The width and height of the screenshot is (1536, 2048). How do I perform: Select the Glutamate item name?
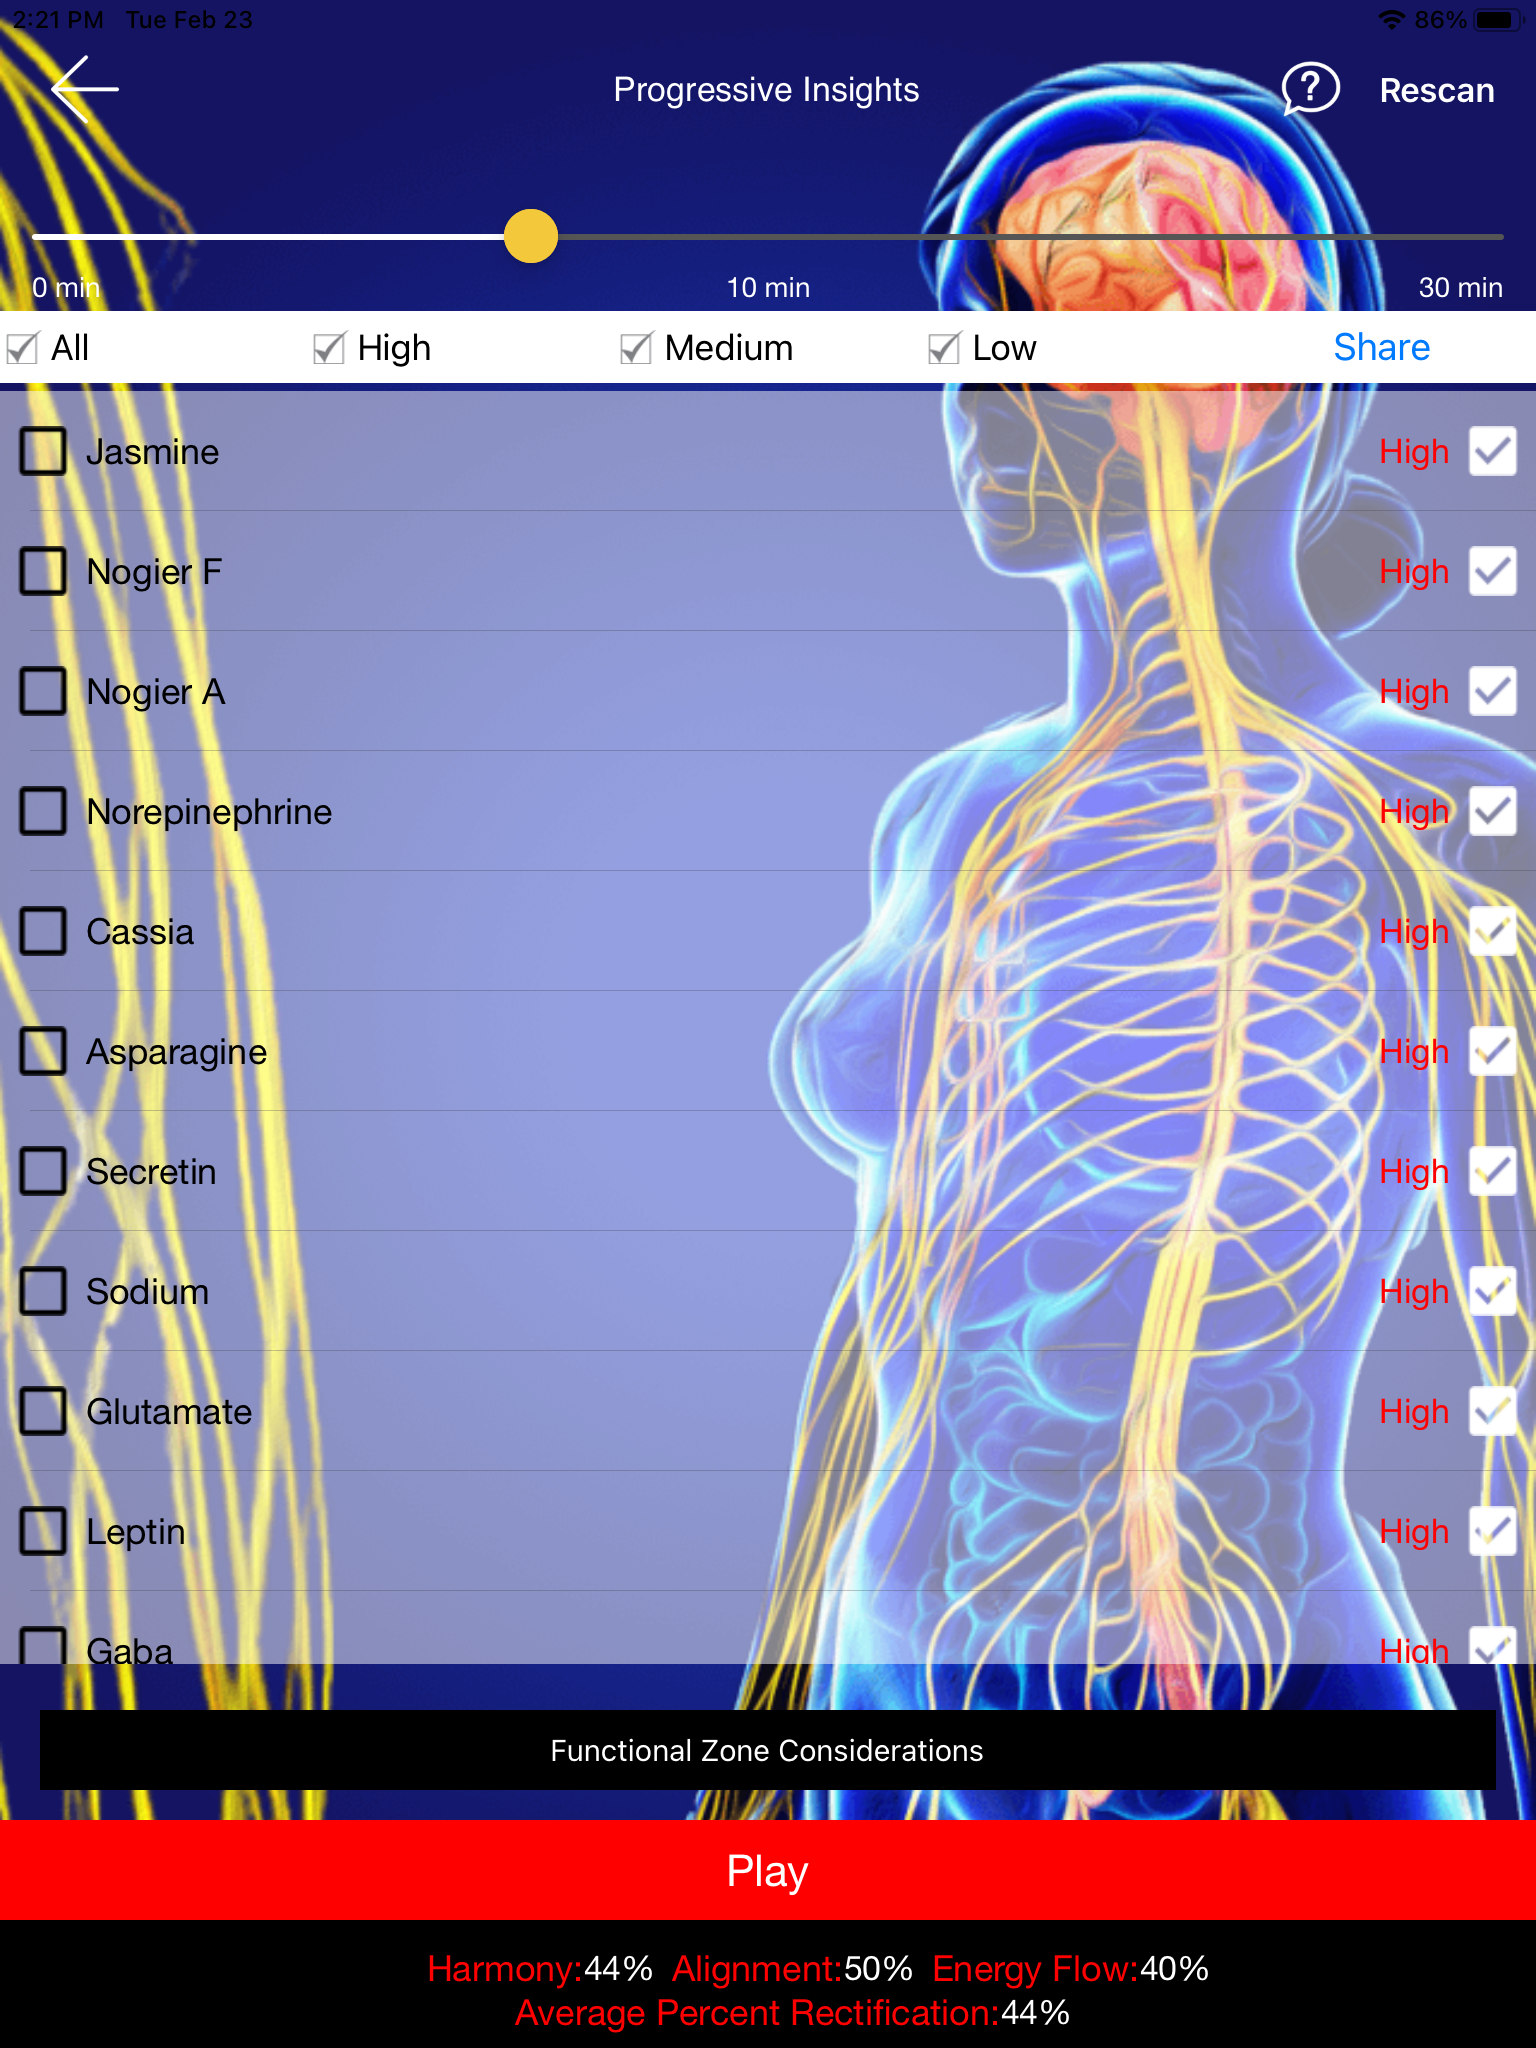point(169,1412)
